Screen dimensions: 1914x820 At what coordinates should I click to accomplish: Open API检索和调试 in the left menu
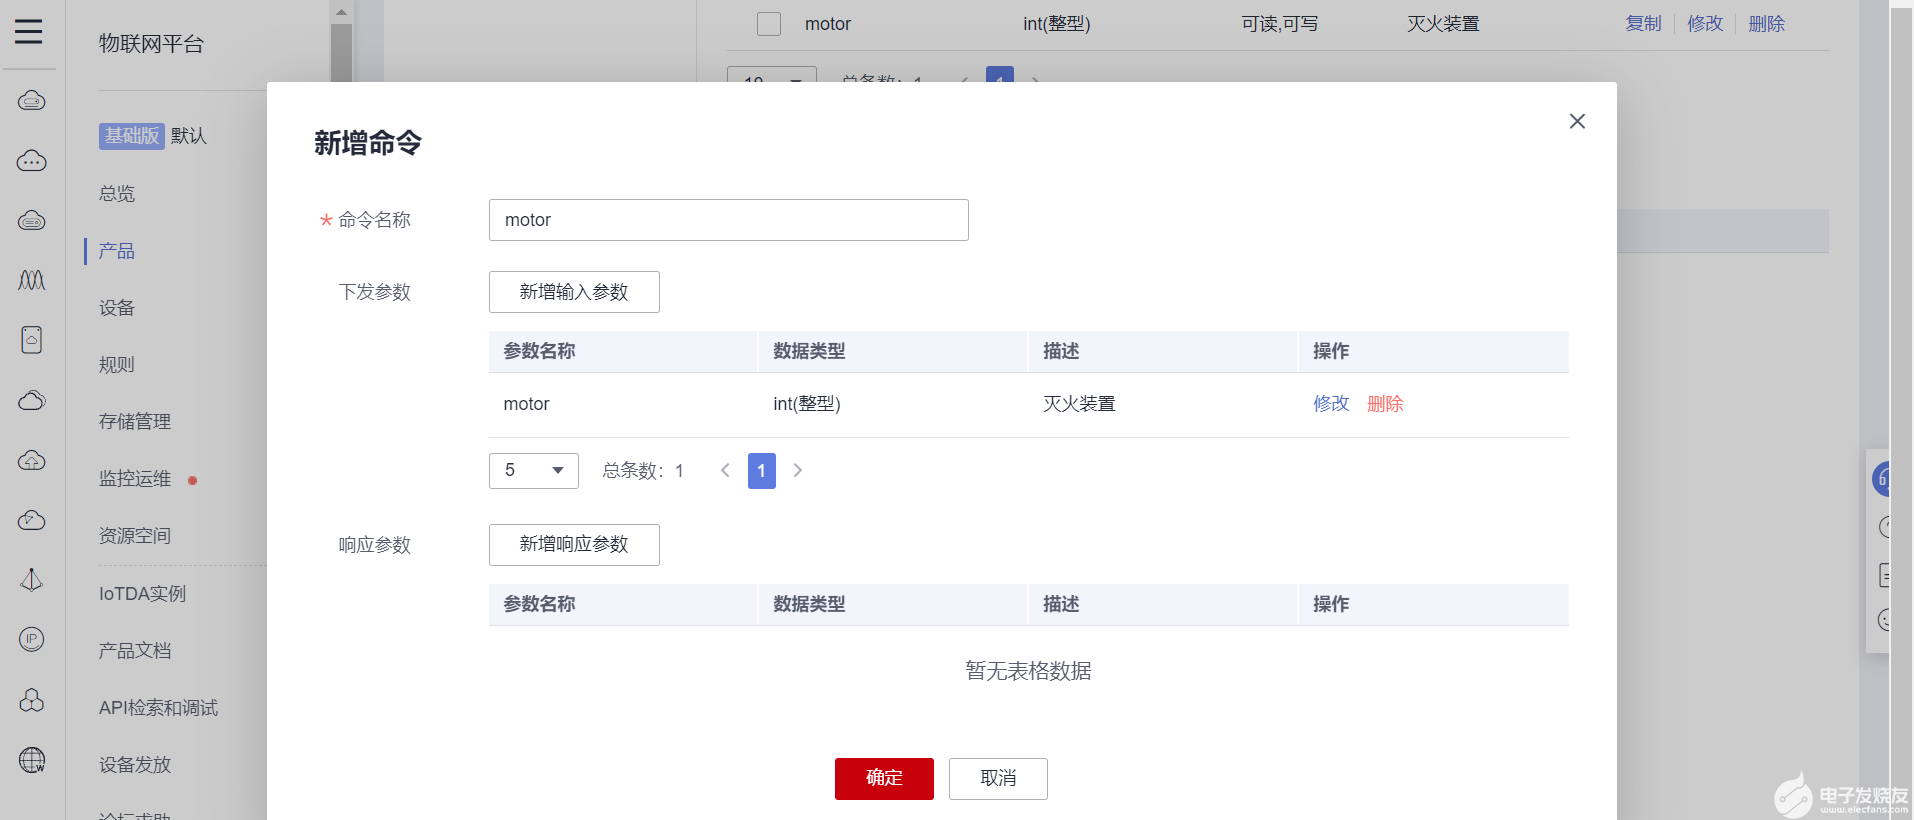pyautogui.click(x=158, y=708)
